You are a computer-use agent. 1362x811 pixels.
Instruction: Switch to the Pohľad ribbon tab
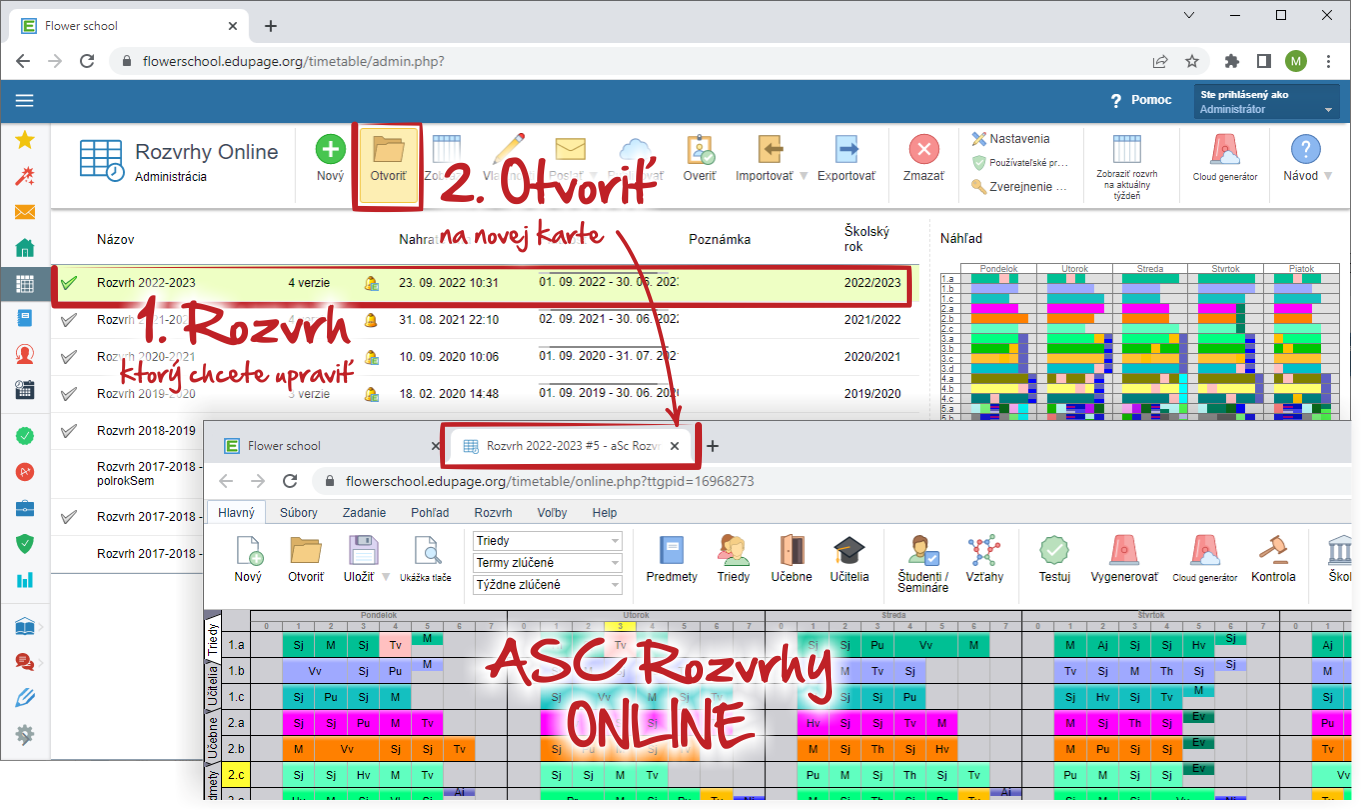coord(430,512)
